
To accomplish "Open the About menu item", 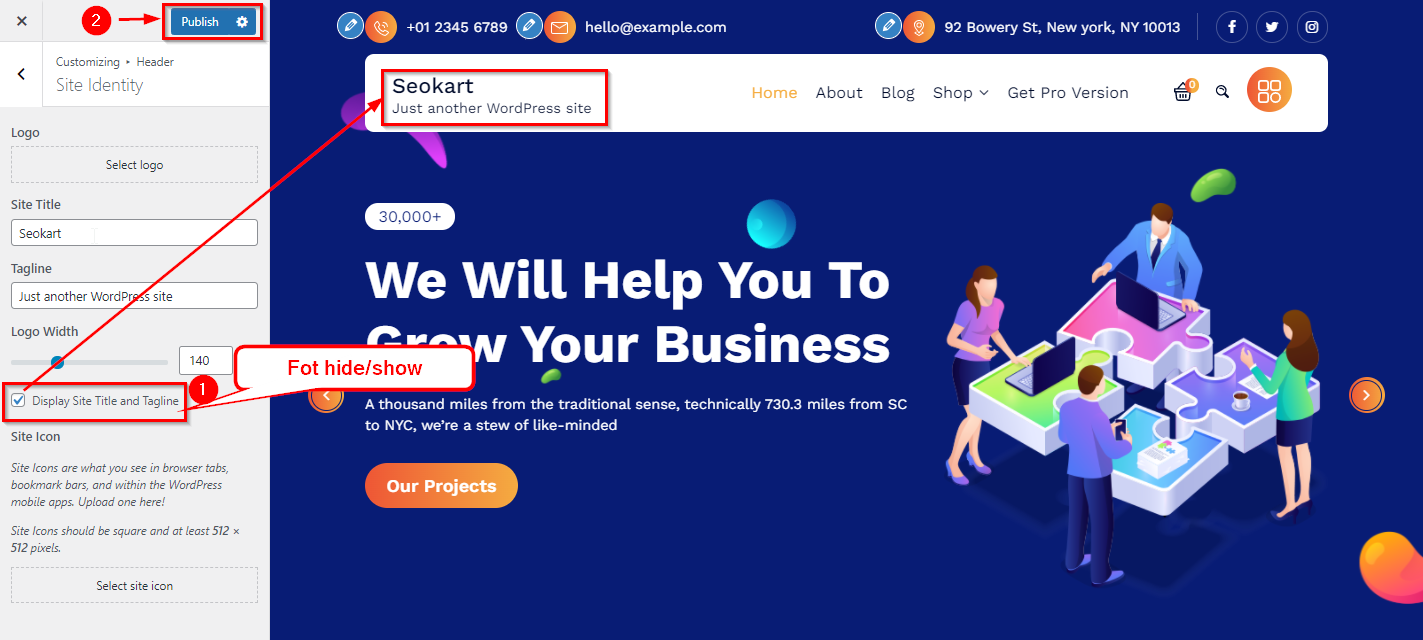I will click(x=839, y=92).
